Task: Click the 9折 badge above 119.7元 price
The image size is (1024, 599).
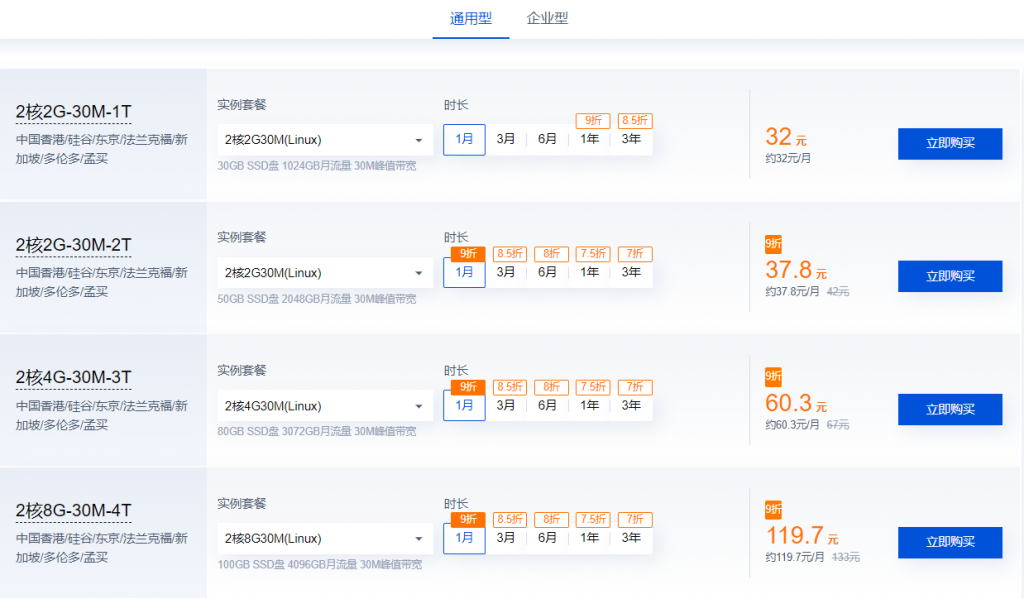Action: click(773, 509)
